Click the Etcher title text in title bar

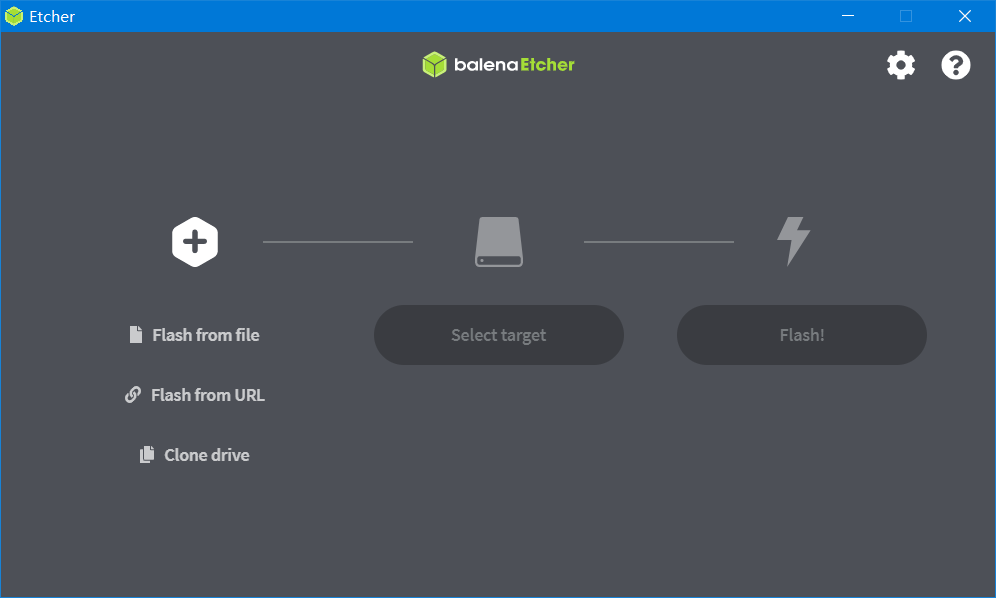(52, 16)
